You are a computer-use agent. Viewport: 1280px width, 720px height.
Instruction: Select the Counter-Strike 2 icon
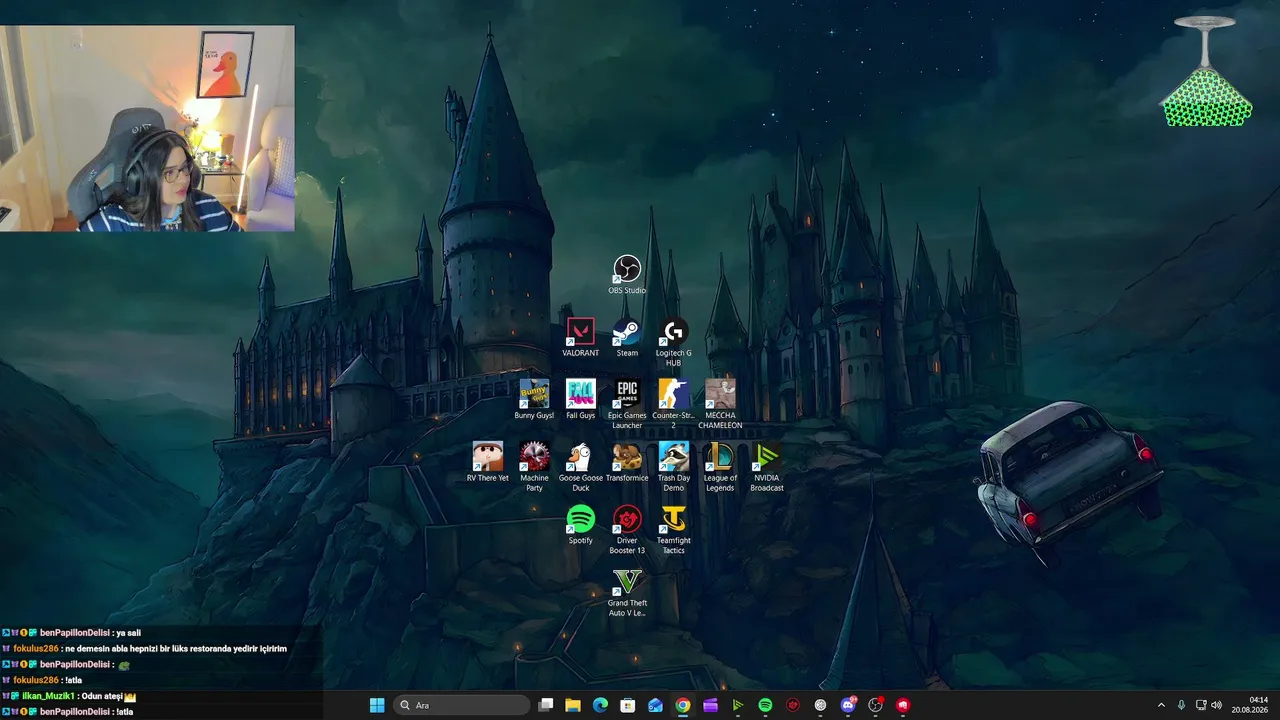click(x=673, y=404)
